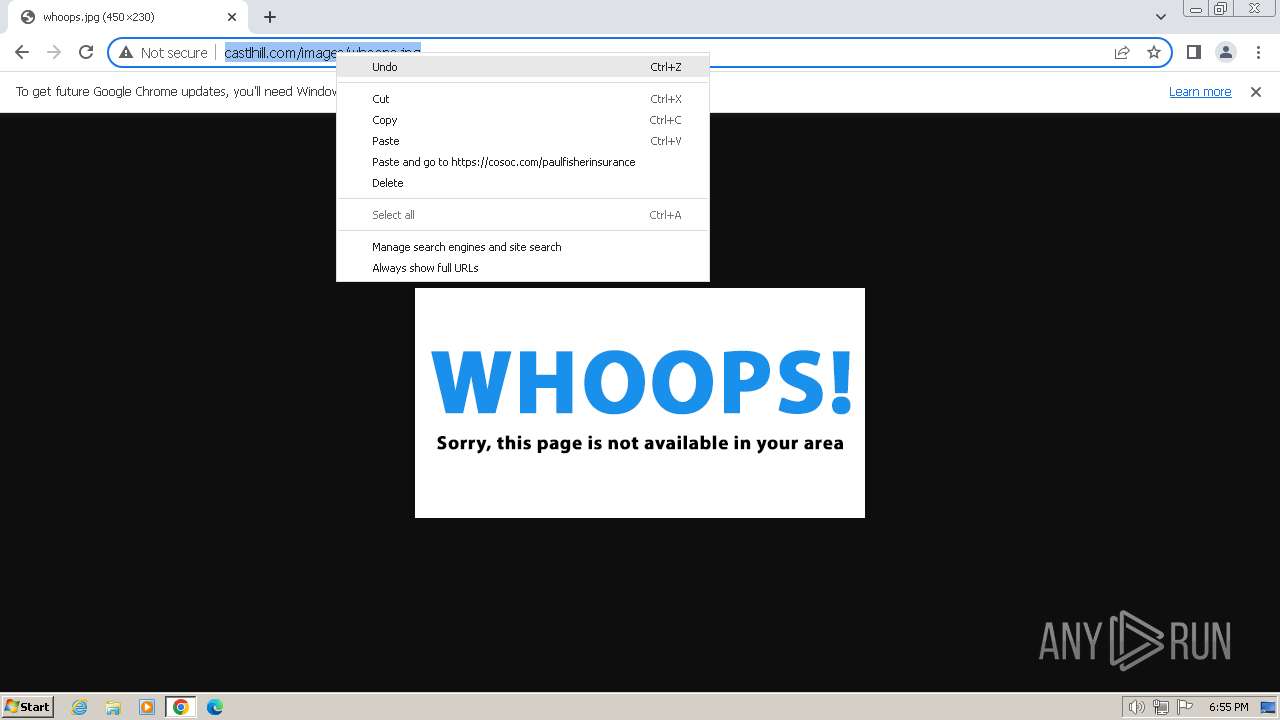Open Manage search engines and site search
This screenshot has width=1280, height=720.
[x=523, y=247]
